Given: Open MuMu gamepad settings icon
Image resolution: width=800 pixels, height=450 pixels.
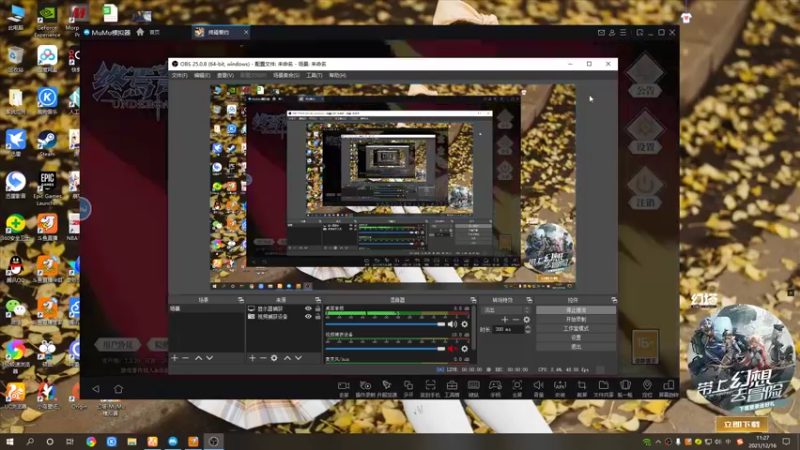Looking at the screenshot, I should click(495, 388).
